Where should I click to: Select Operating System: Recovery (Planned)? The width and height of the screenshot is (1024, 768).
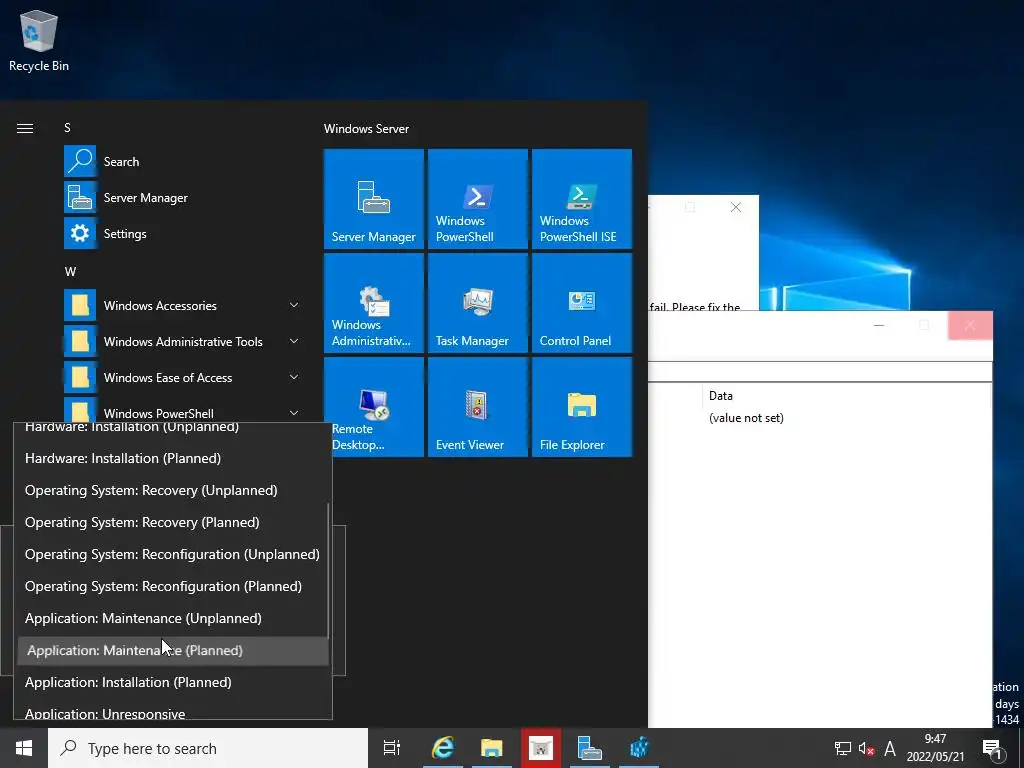tap(172, 522)
